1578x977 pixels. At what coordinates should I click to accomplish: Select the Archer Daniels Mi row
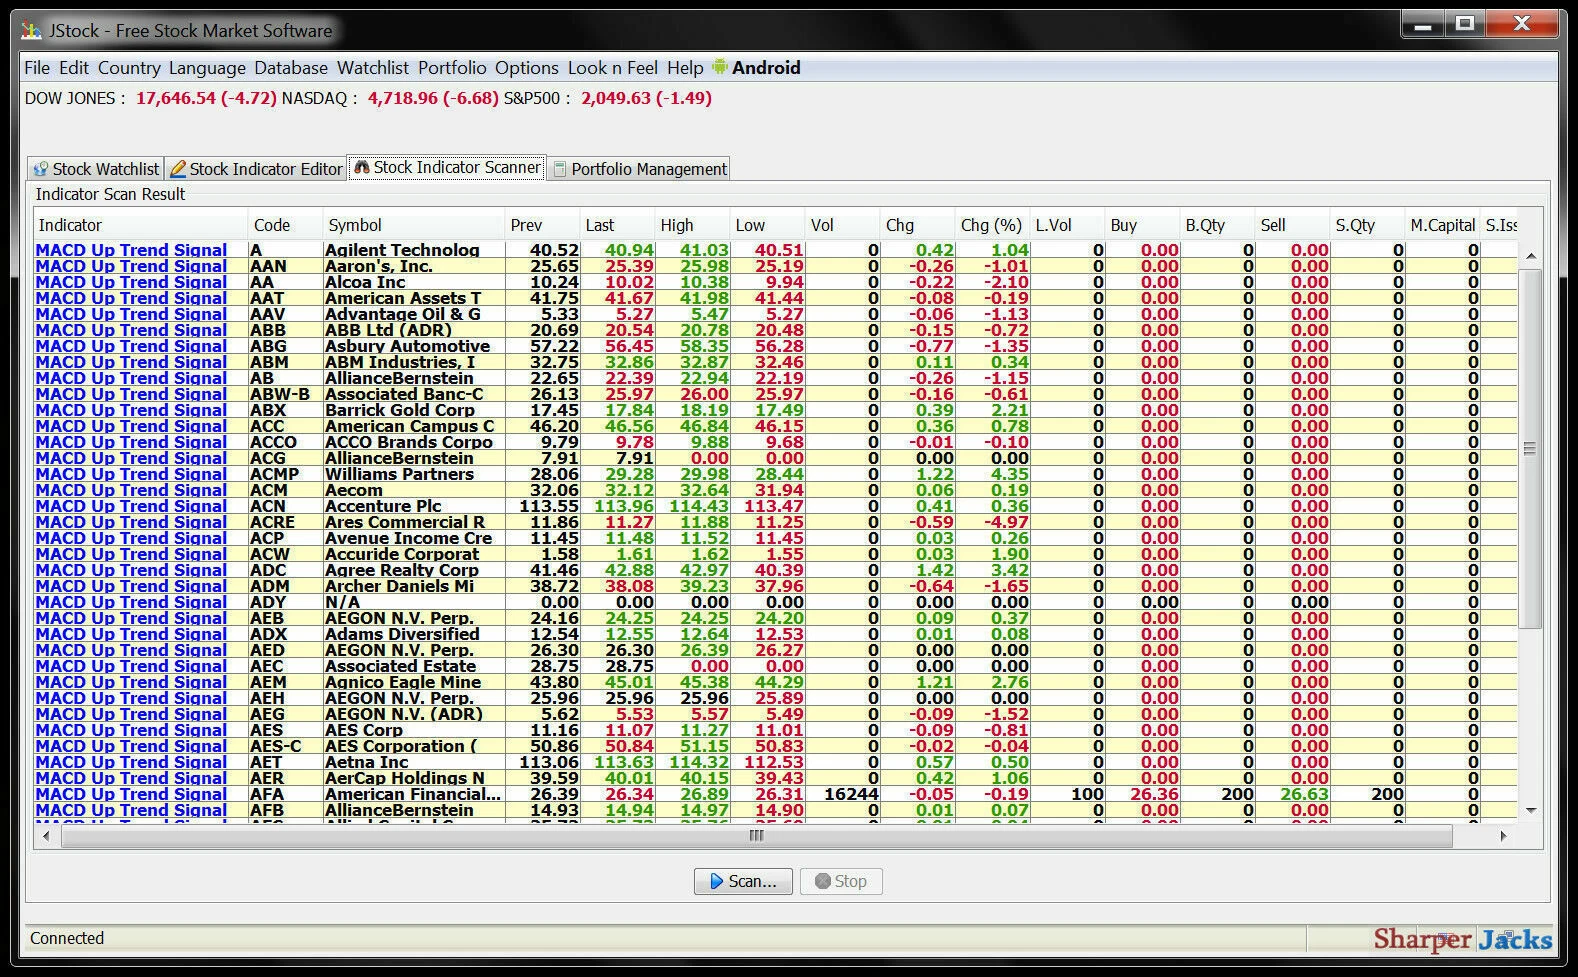pos(776,586)
